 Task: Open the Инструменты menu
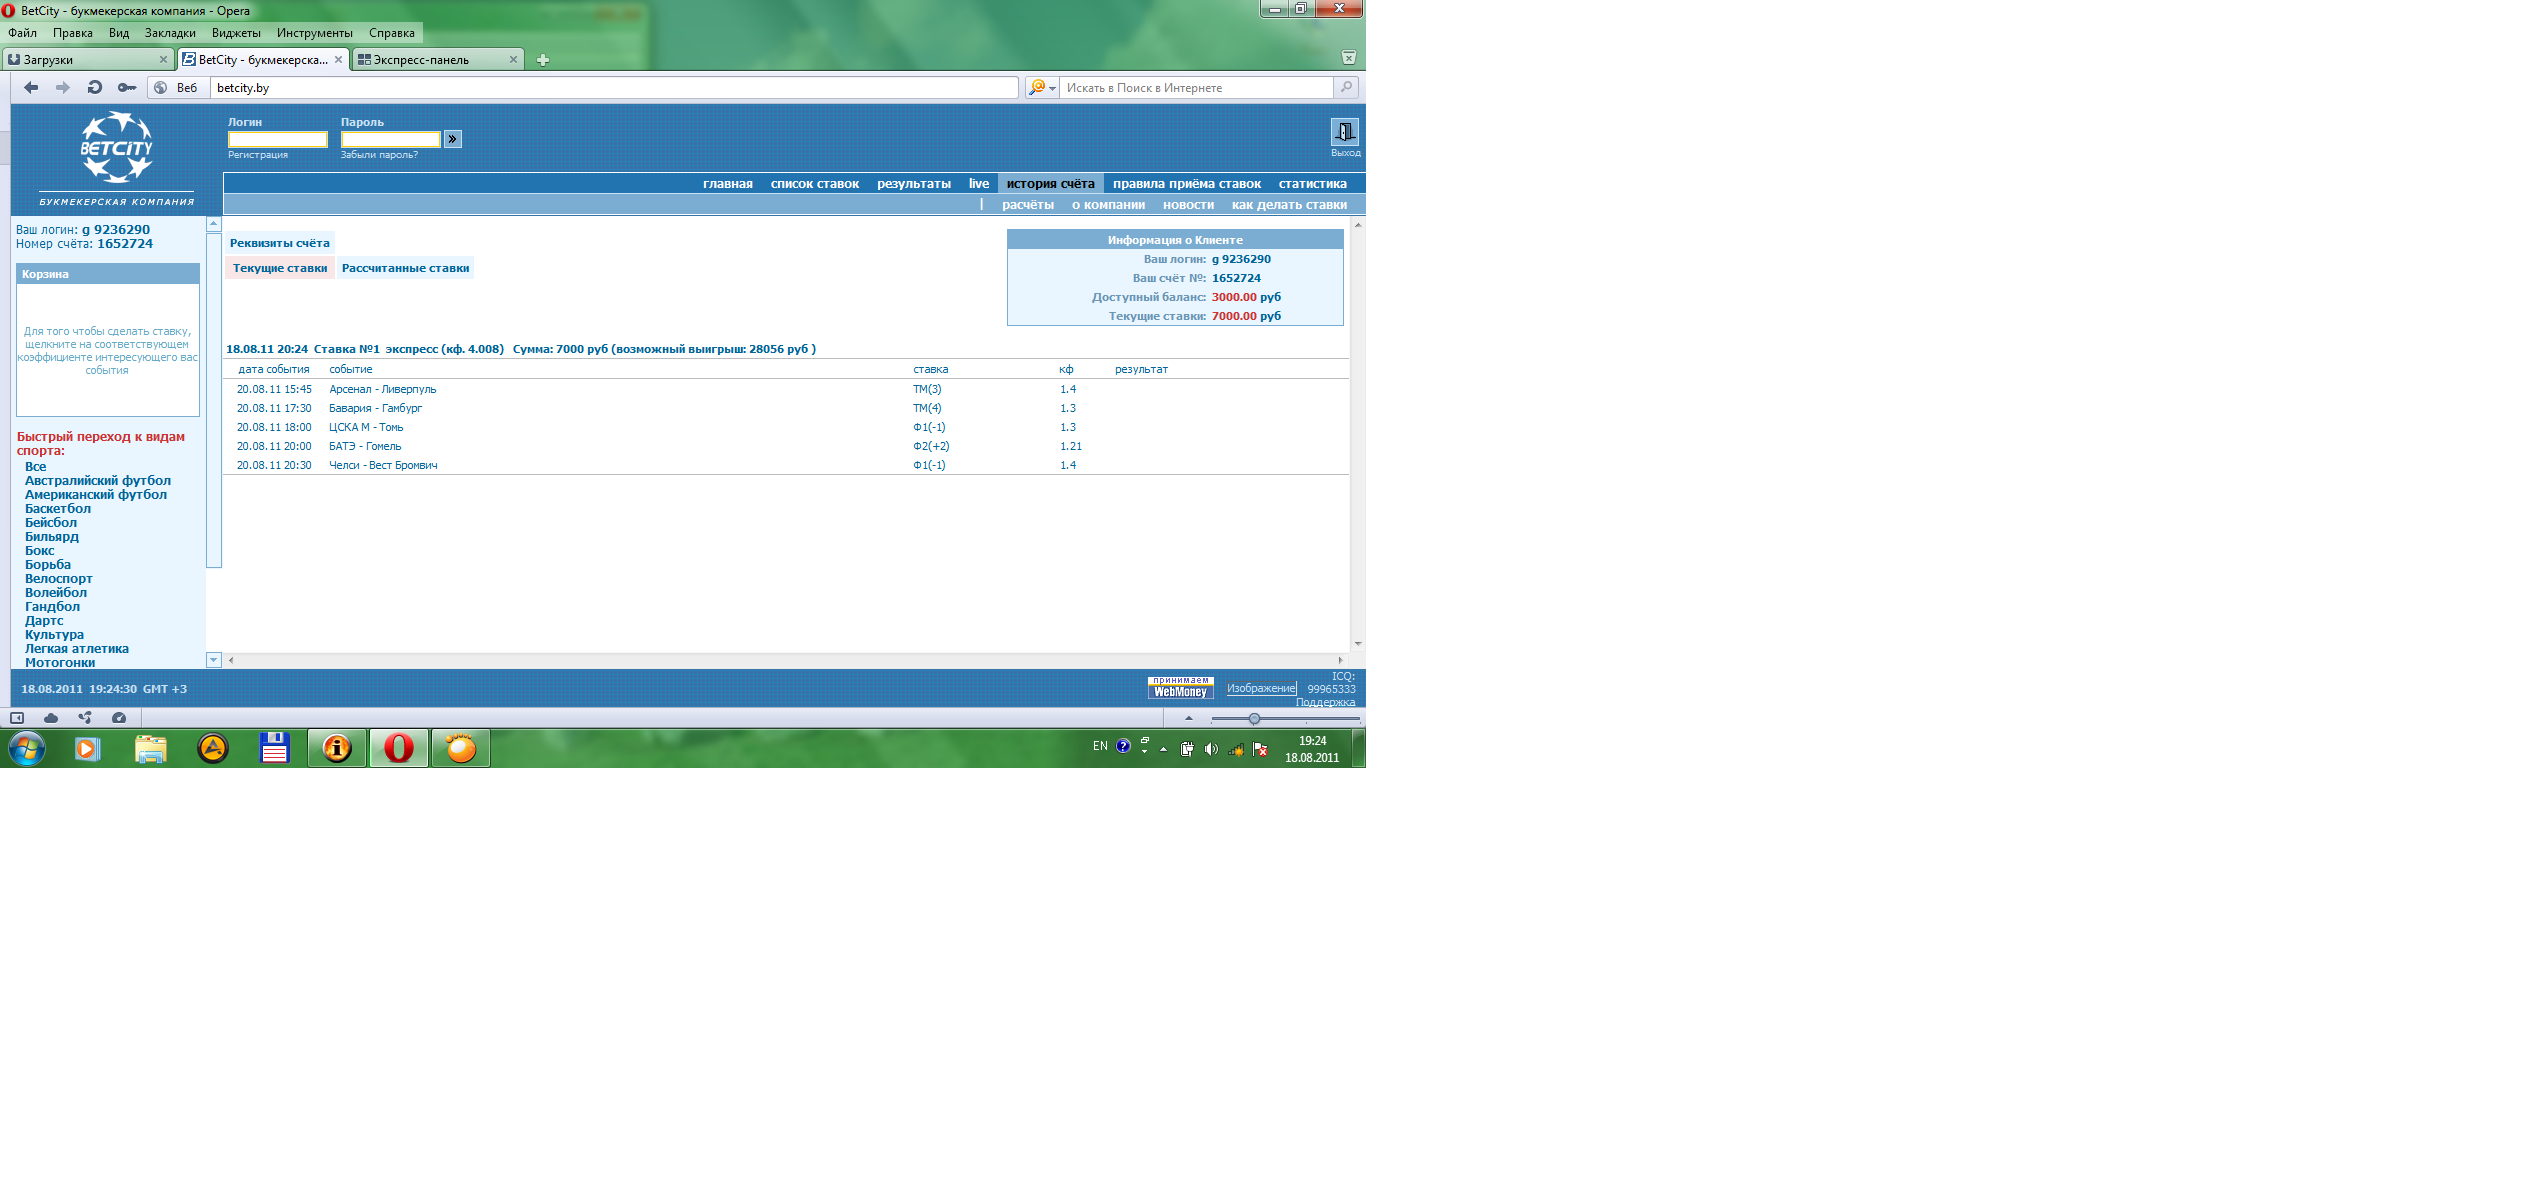point(315,33)
